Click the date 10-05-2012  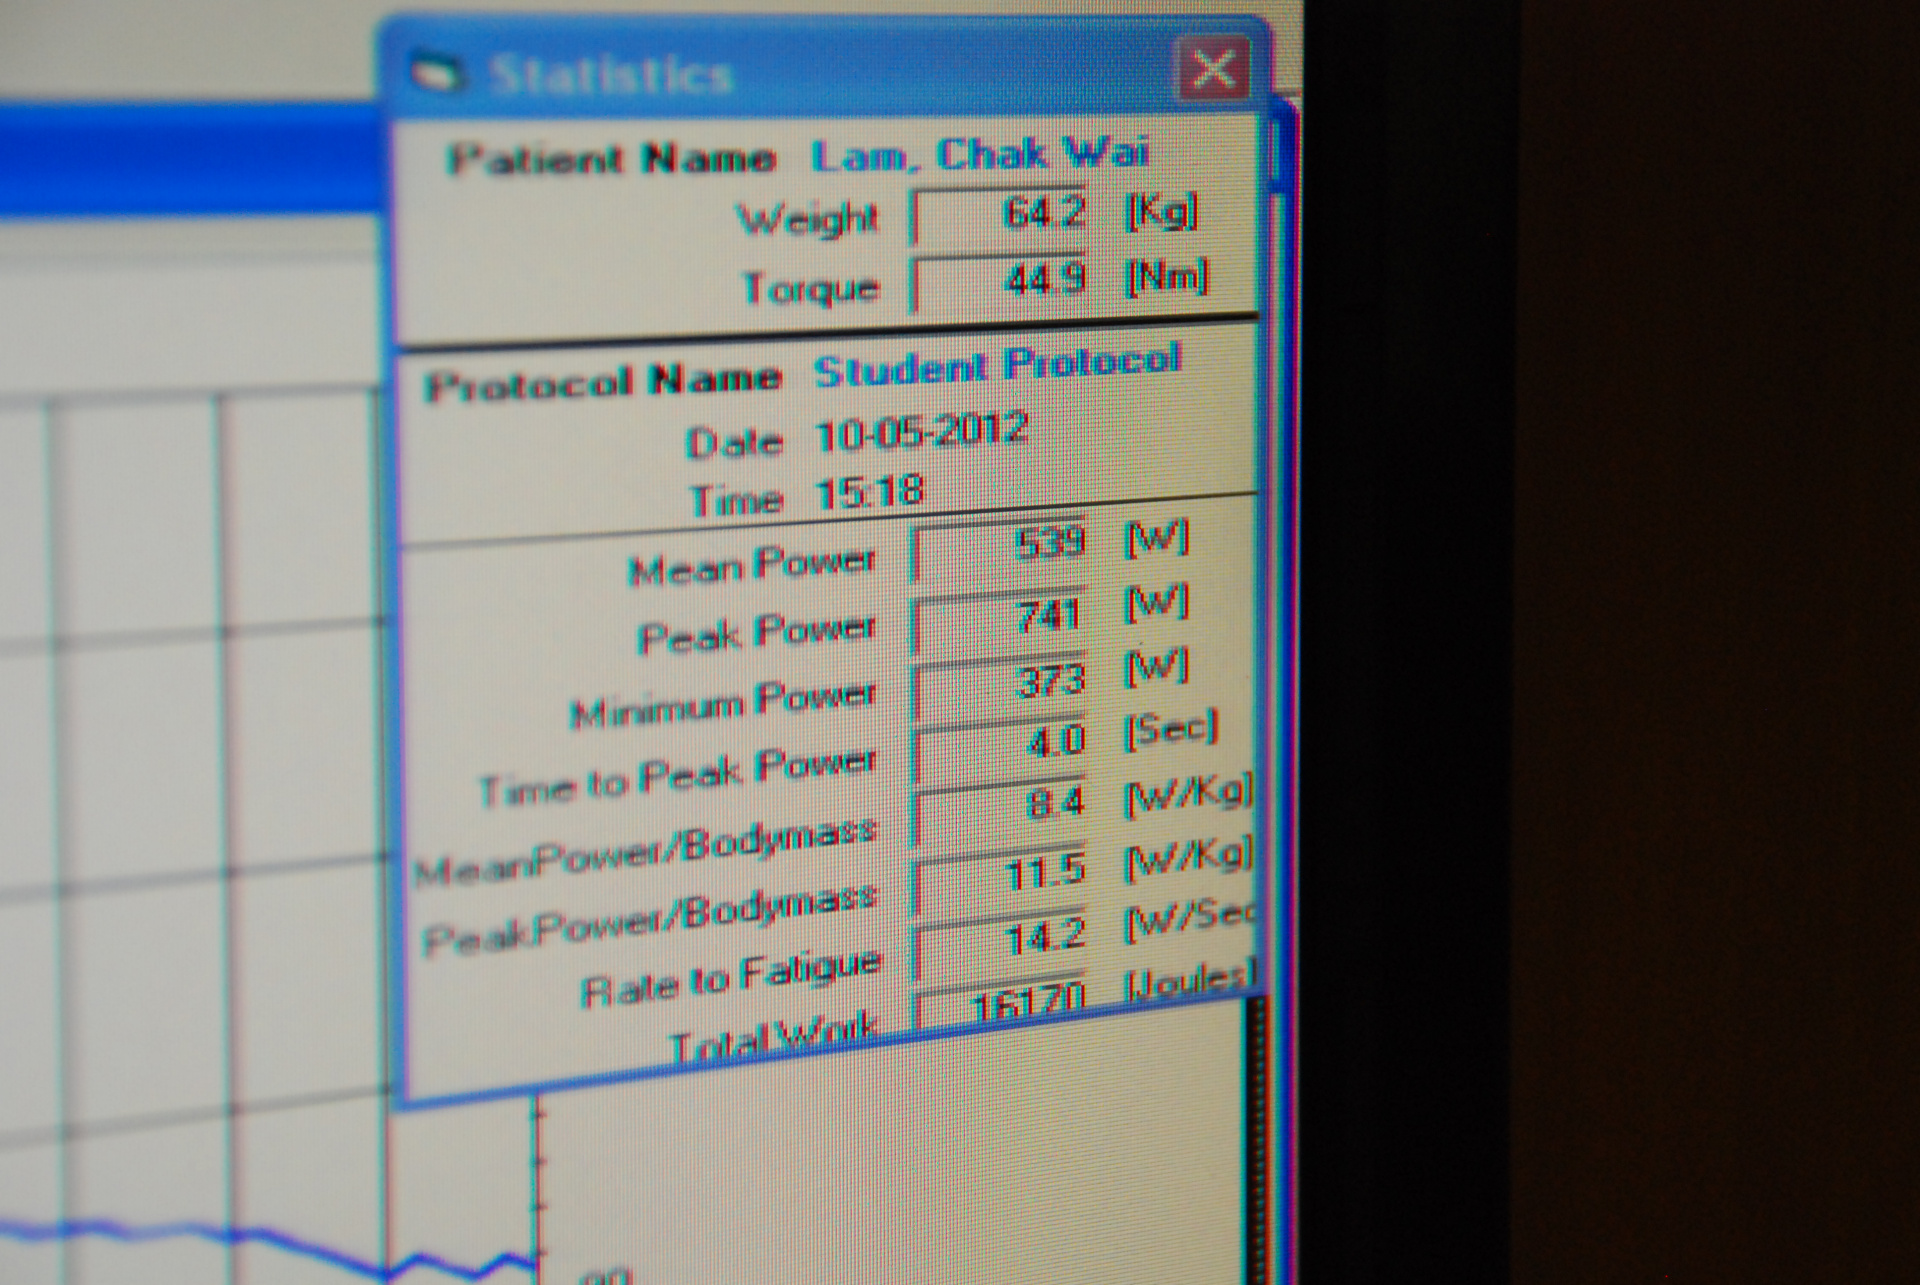click(x=921, y=433)
